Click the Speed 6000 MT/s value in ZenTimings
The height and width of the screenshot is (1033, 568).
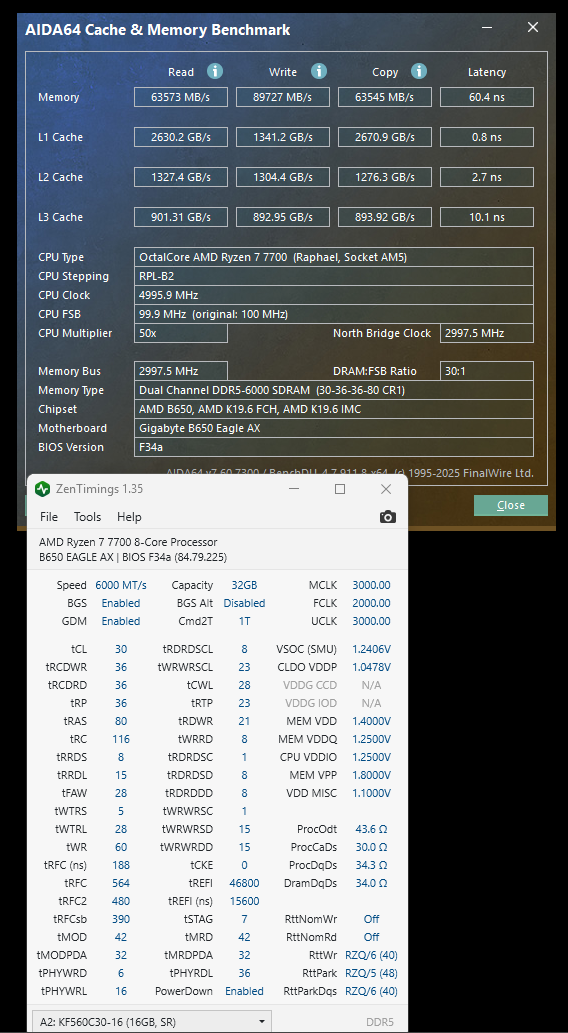(121, 585)
